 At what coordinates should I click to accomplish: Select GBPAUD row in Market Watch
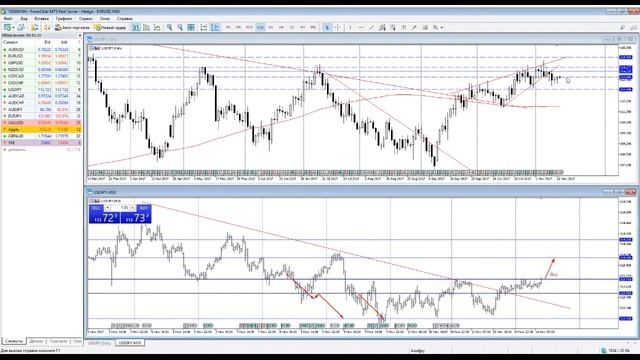(41, 136)
